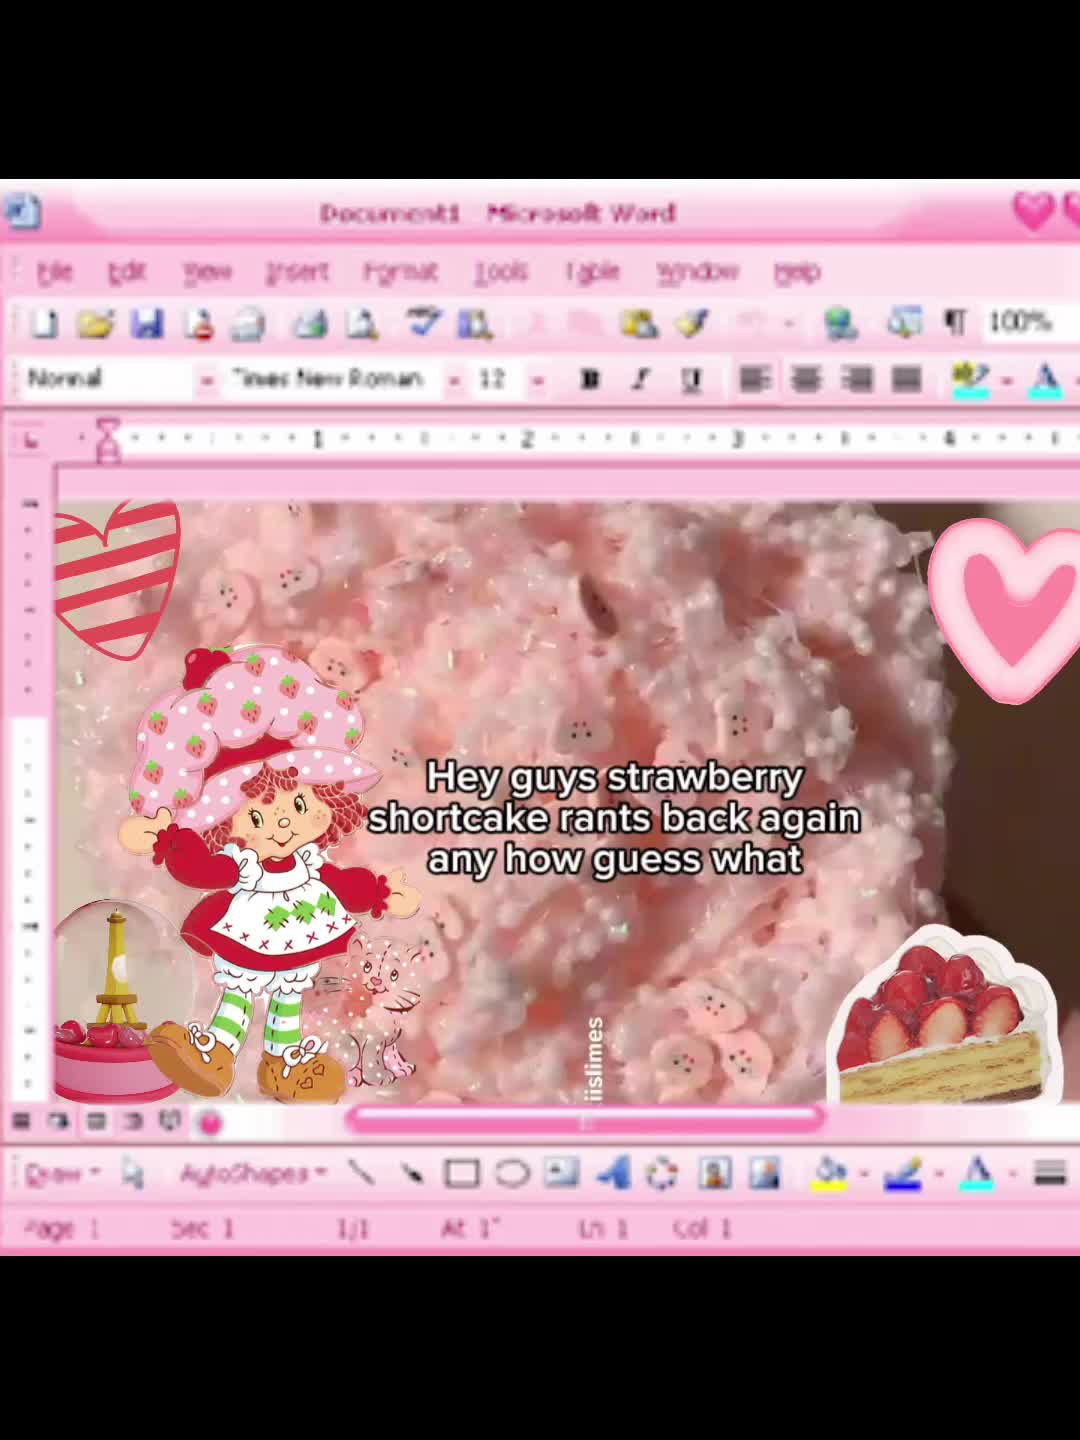Image resolution: width=1080 pixels, height=1440 pixels.
Task: Open the Window menu
Action: [697, 271]
